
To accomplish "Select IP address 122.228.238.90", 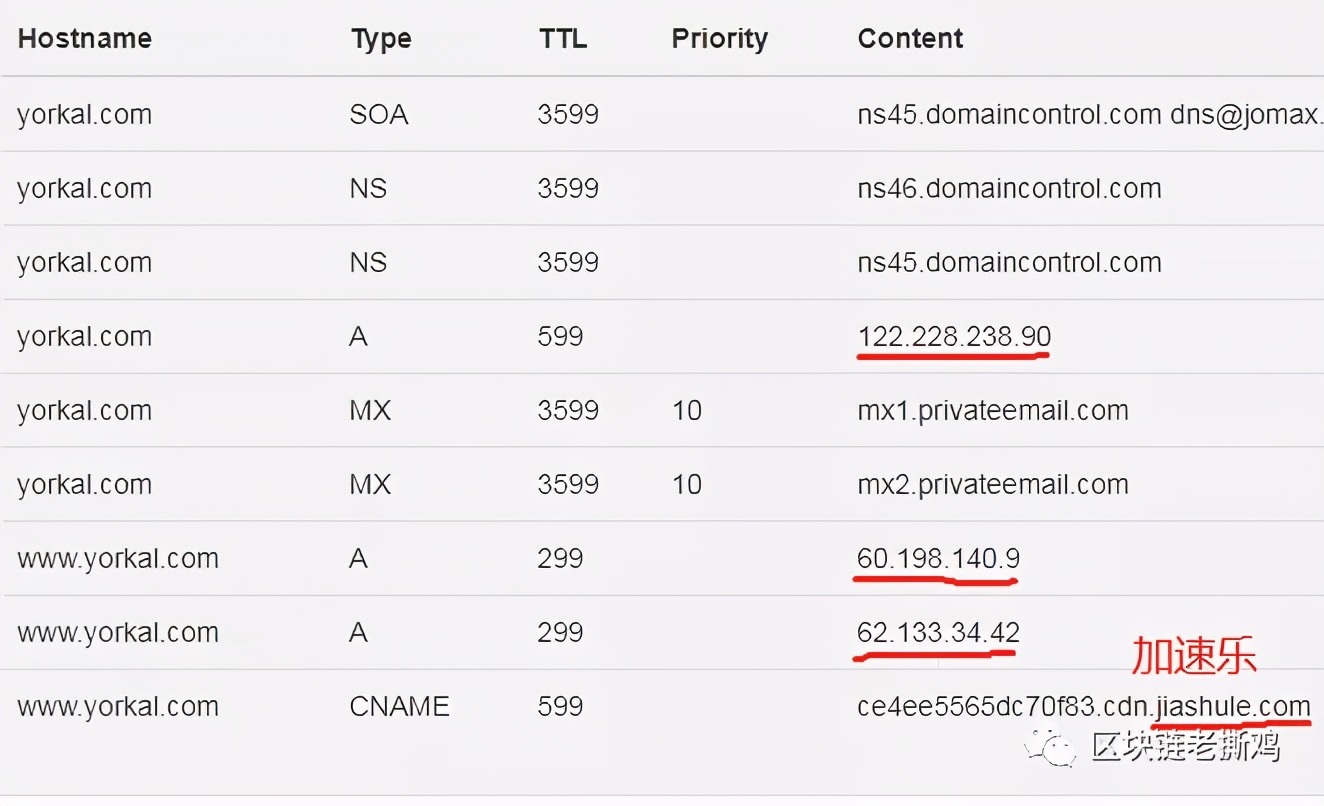I will (954, 337).
